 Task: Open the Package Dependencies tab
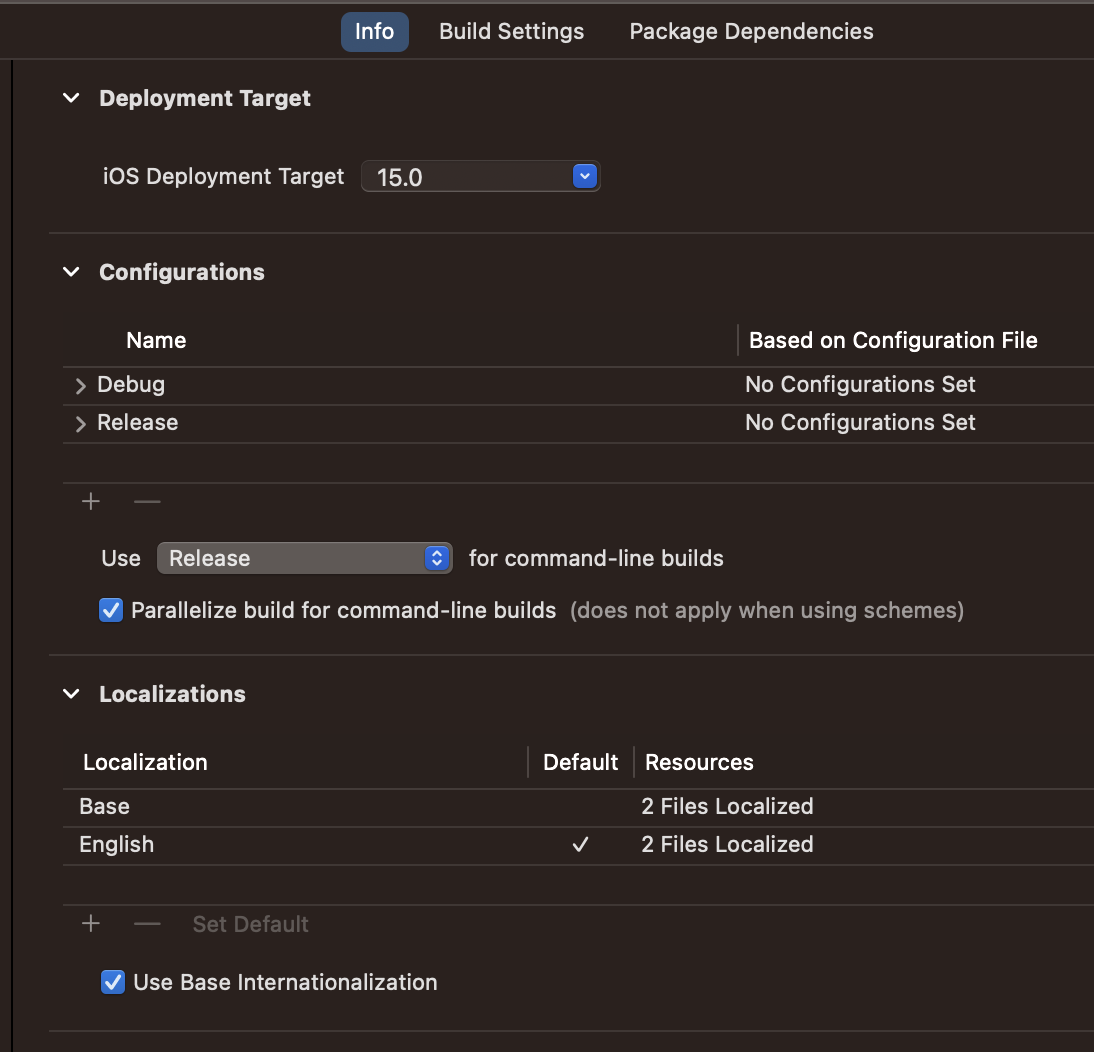[751, 31]
